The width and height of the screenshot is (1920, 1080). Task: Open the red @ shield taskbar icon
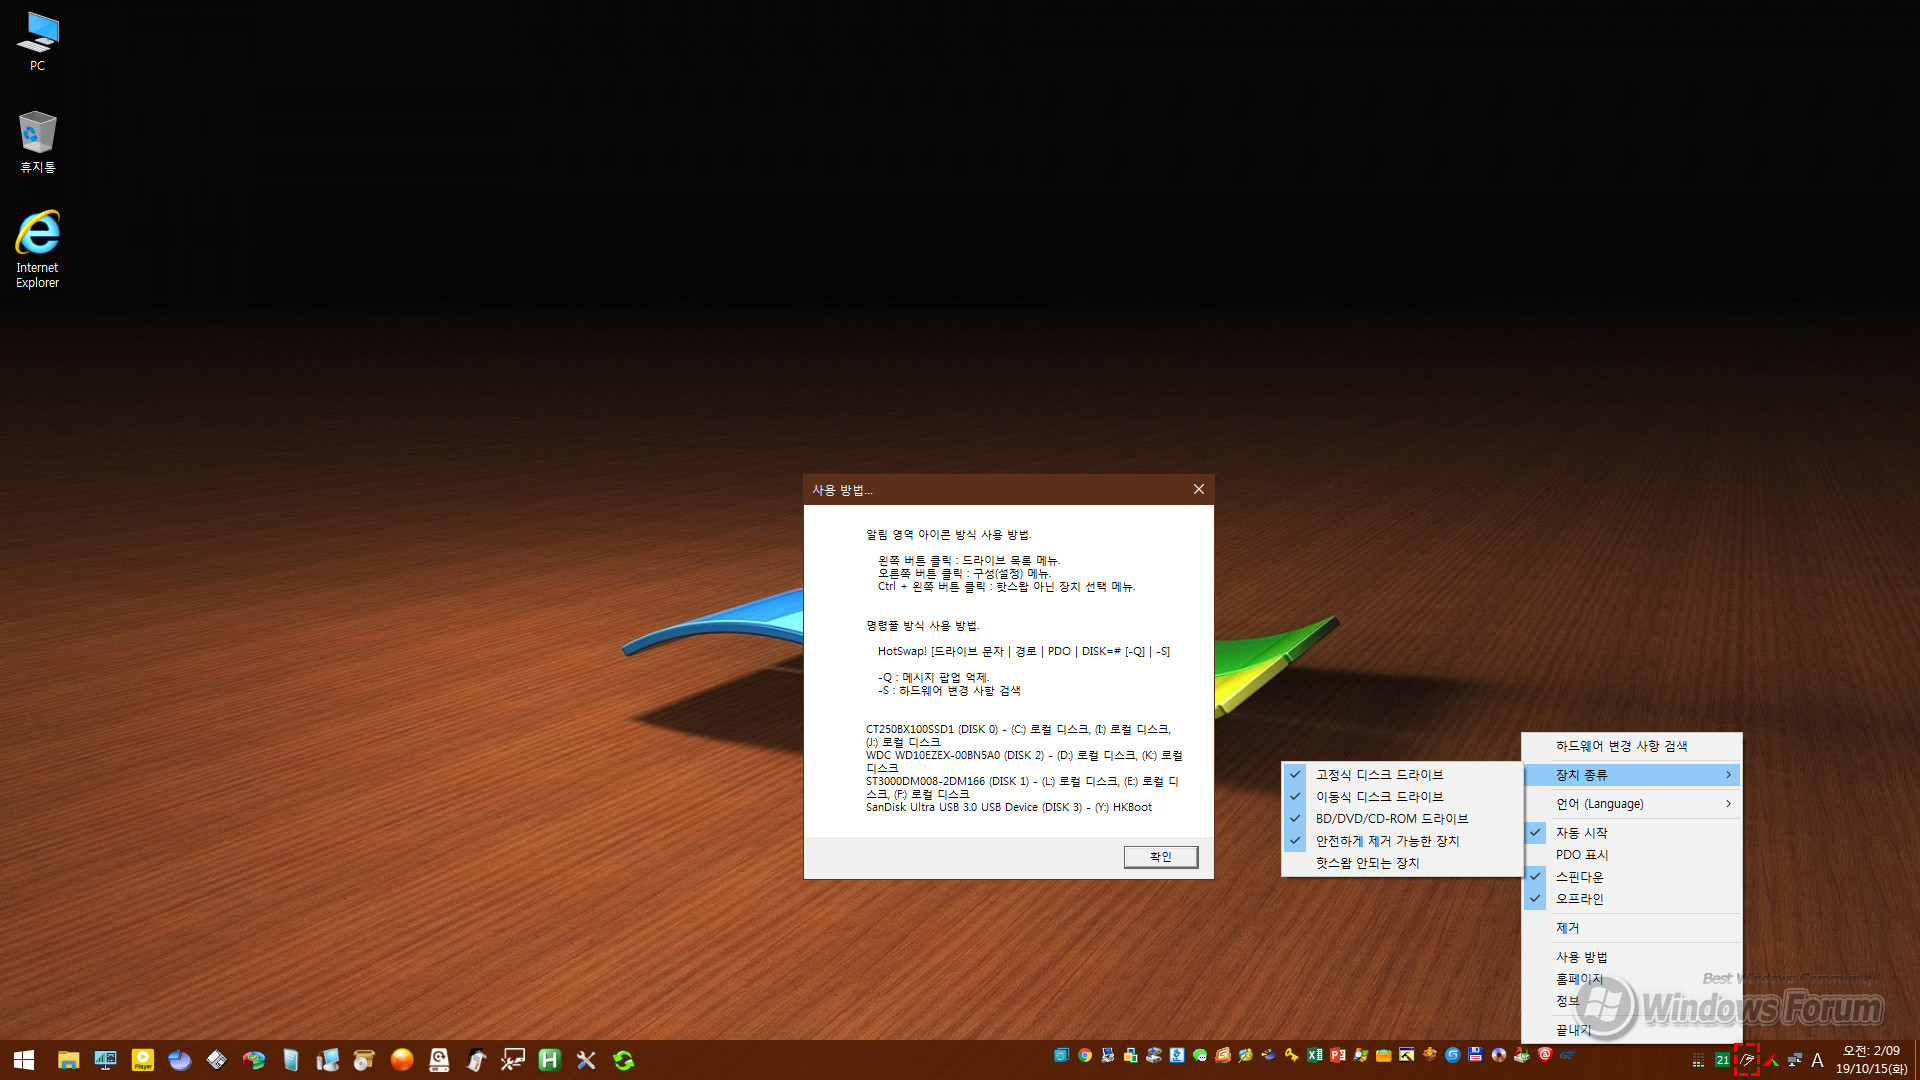[1545, 1055]
